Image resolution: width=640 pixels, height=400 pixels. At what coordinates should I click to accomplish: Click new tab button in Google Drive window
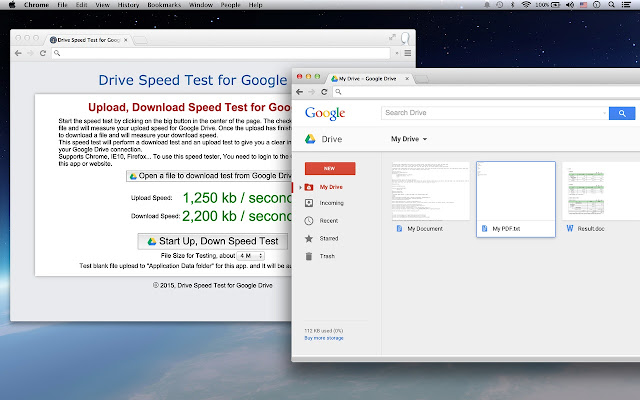pyautogui.click(x=422, y=79)
